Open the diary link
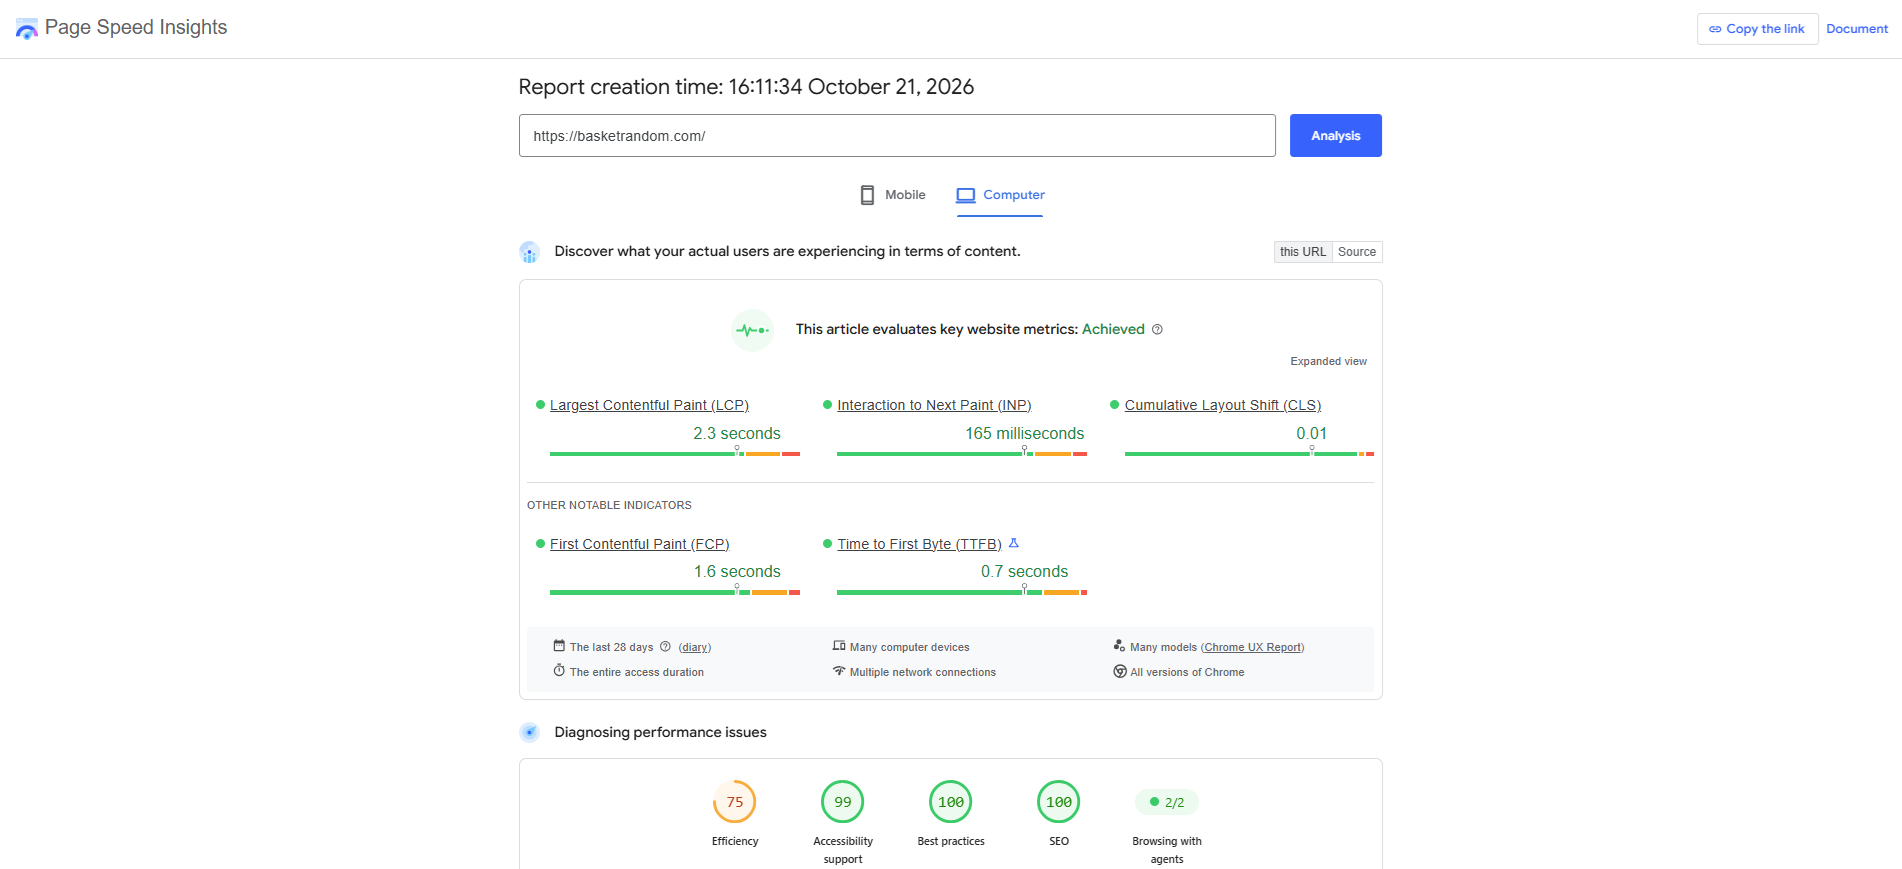The width and height of the screenshot is (1902, 869). pos(694,647)
